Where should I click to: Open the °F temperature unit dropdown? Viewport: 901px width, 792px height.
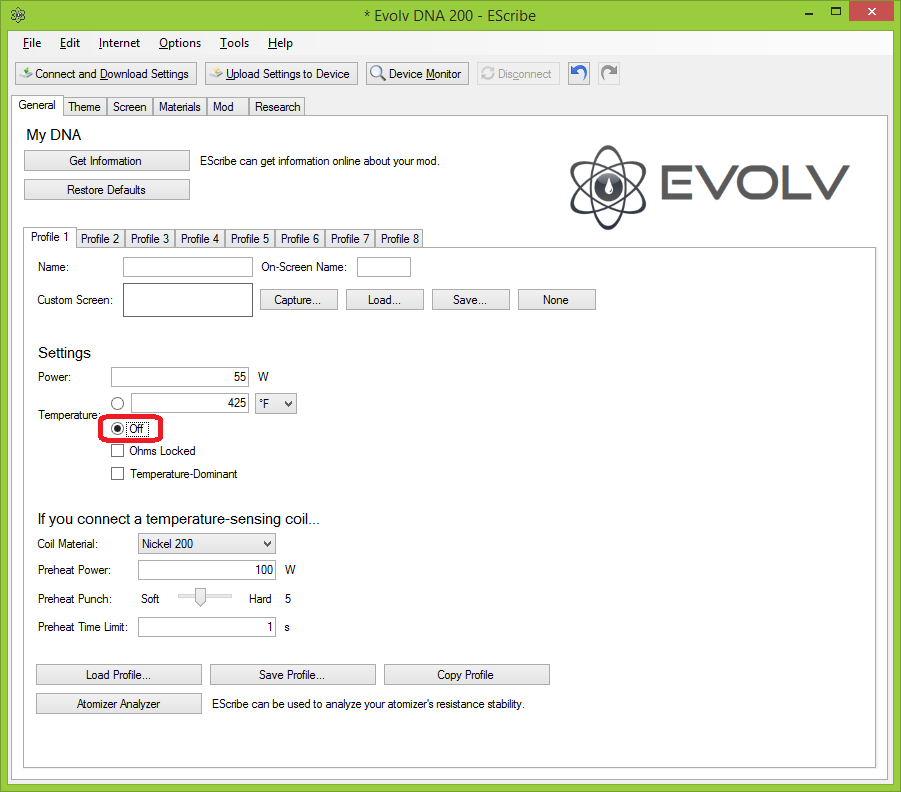[x=276, y=403]
